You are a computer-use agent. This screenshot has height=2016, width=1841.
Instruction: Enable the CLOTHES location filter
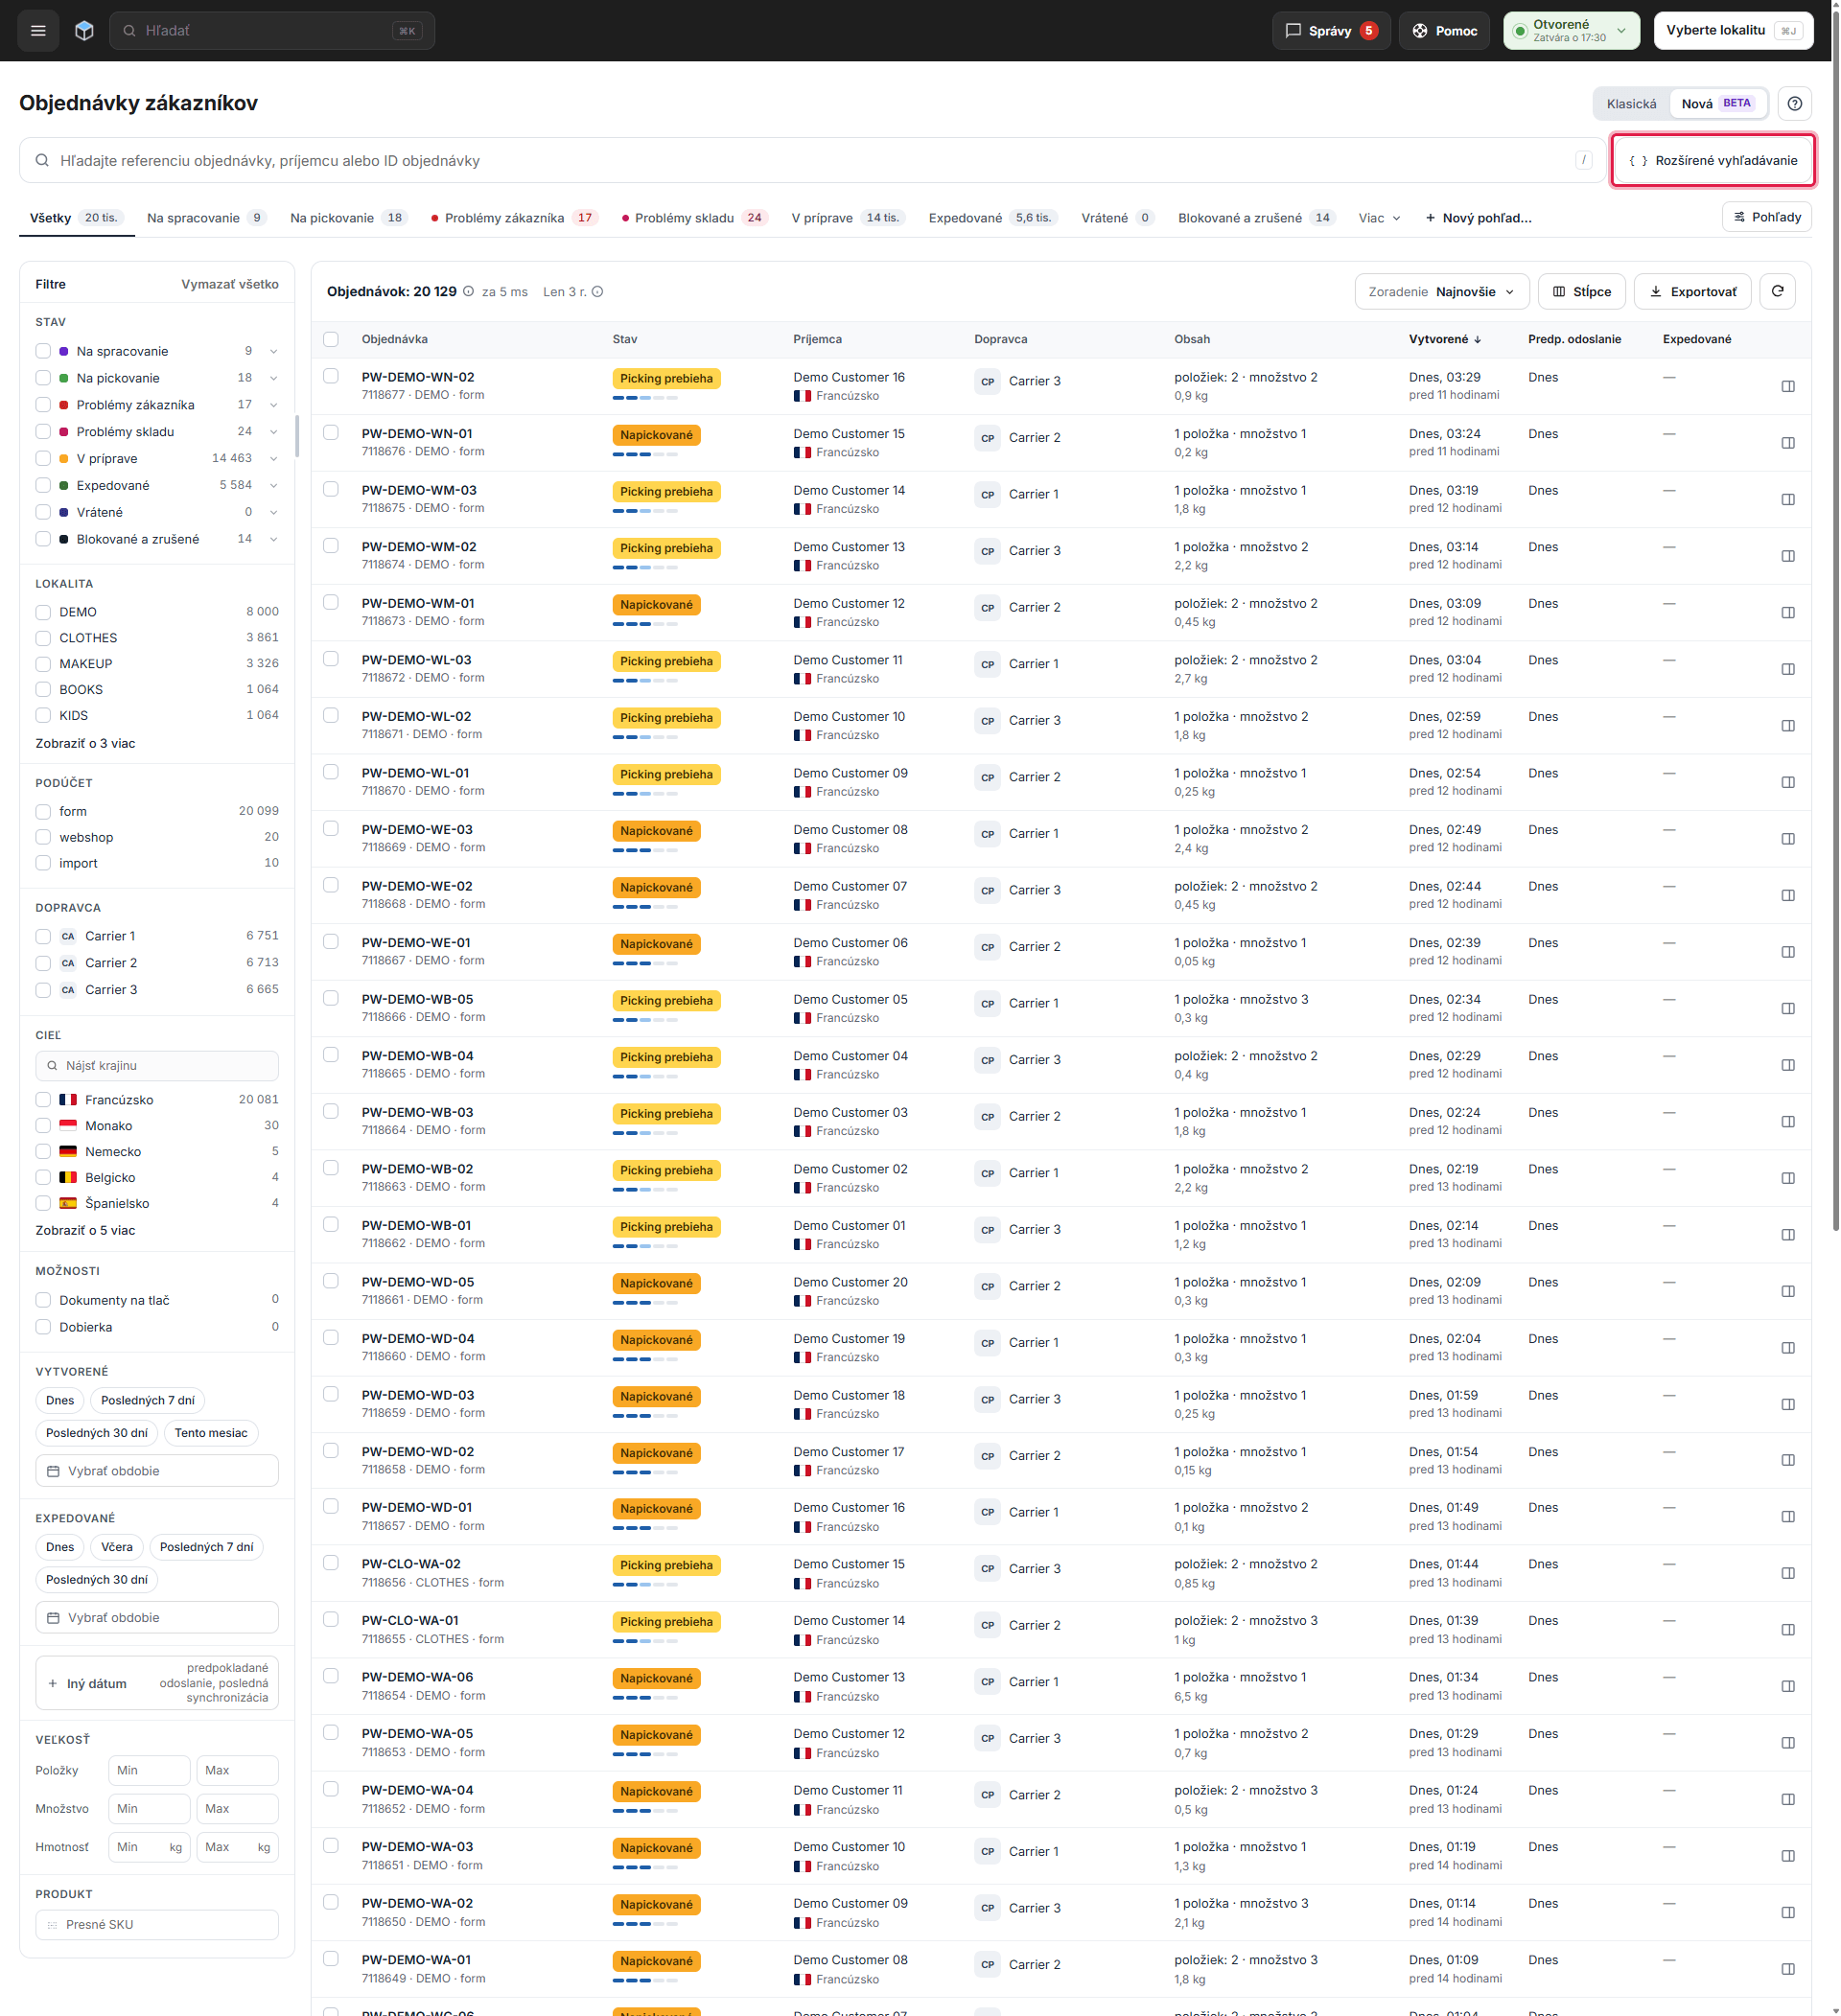pyautogui.click(x=43, y=638)
